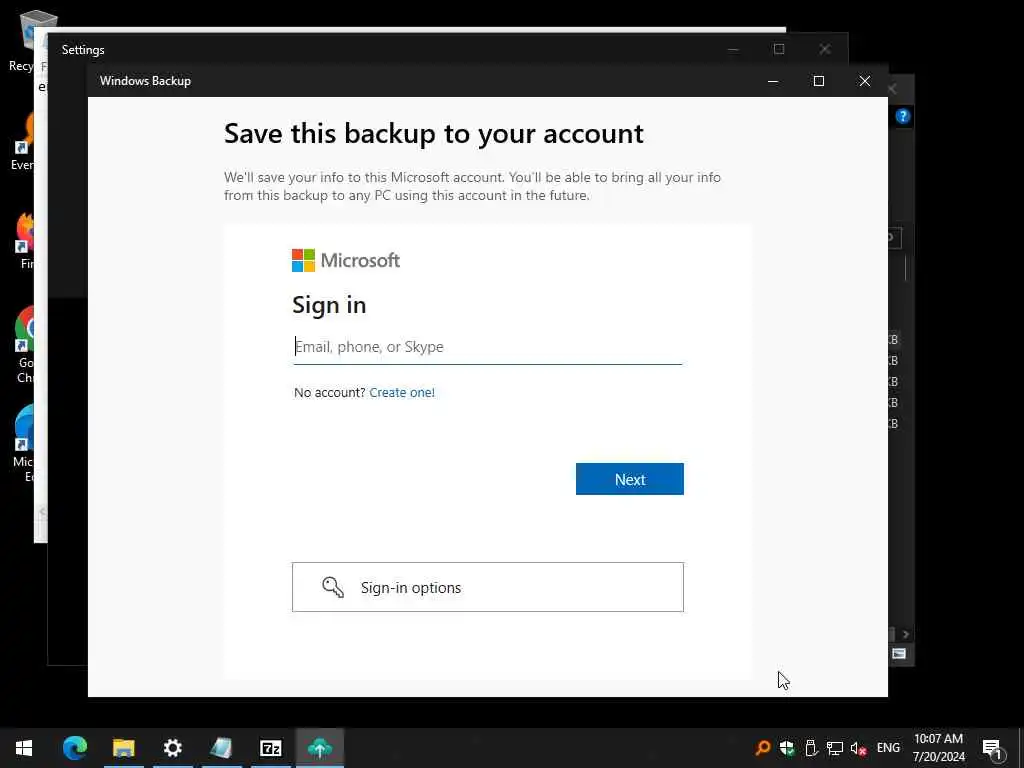Click the Windows Backup taskbar icon
The height and width of the screenshot is (768, 1024).
[x=319, y=748]
